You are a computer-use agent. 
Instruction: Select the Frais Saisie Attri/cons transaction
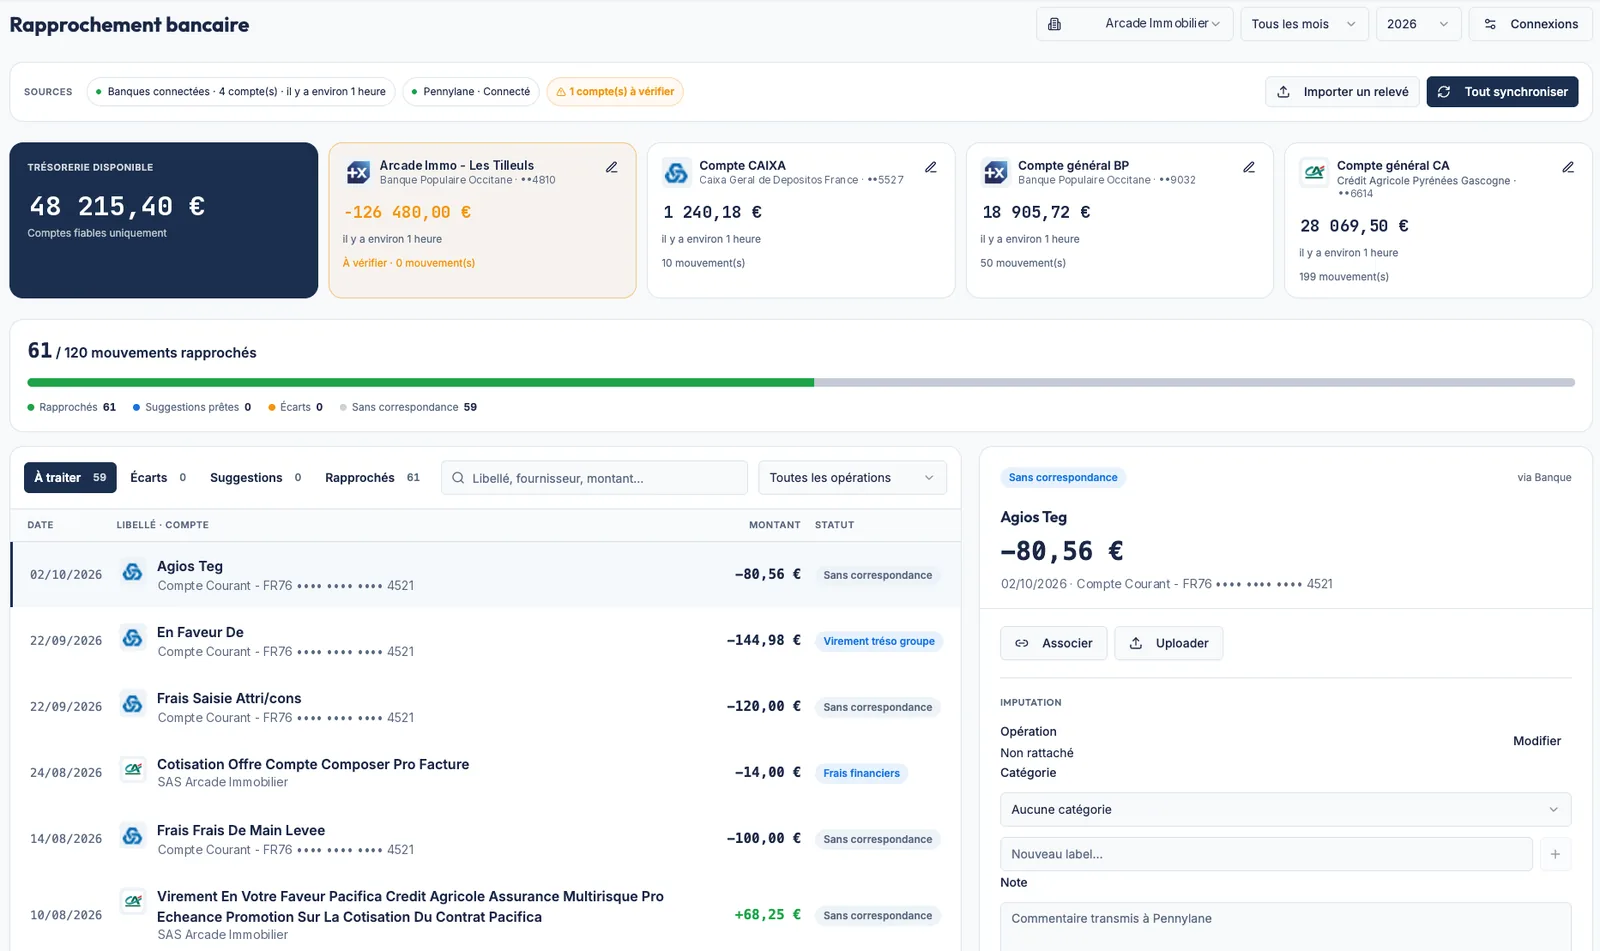[x=485, y=707]
